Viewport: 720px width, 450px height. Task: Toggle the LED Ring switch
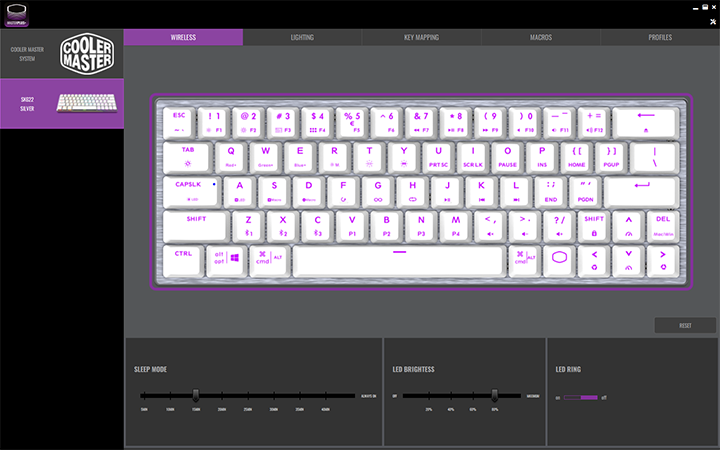(x=581, y=397)
